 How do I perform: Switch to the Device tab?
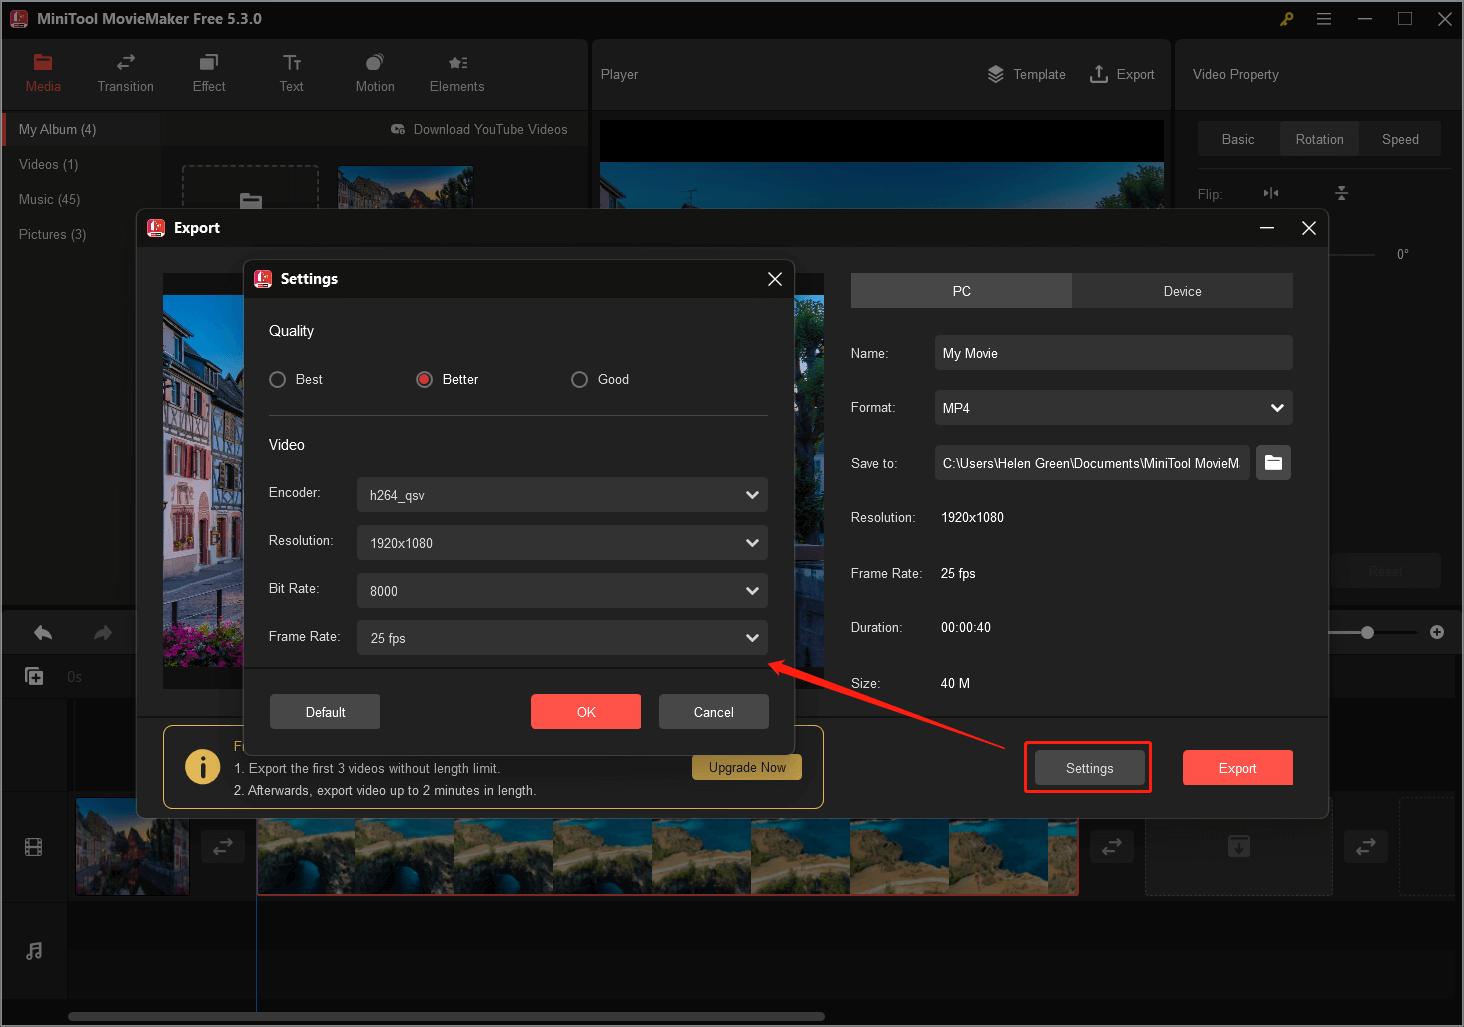pyautogui.click(x=1182, y=291)
